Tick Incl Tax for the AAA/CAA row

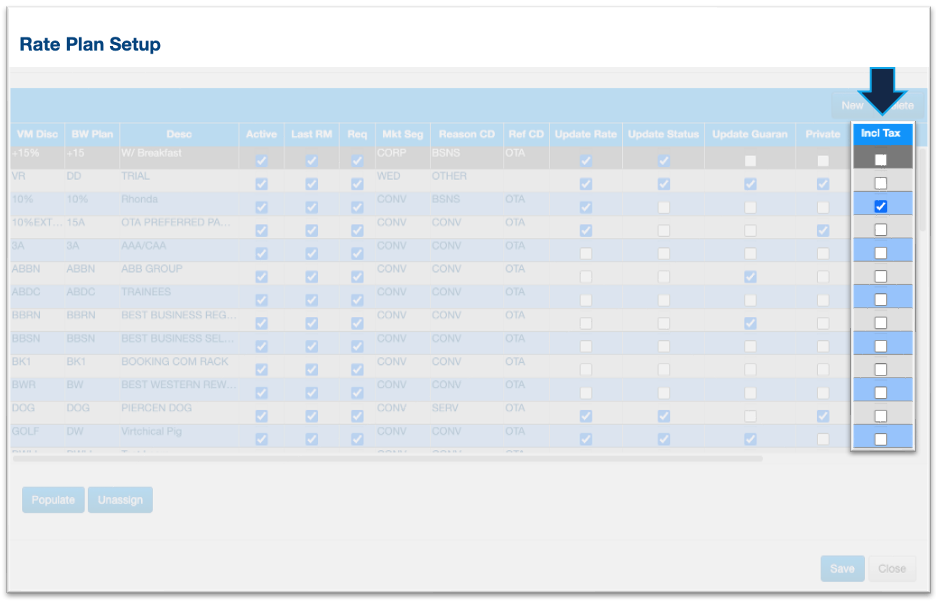880,253
